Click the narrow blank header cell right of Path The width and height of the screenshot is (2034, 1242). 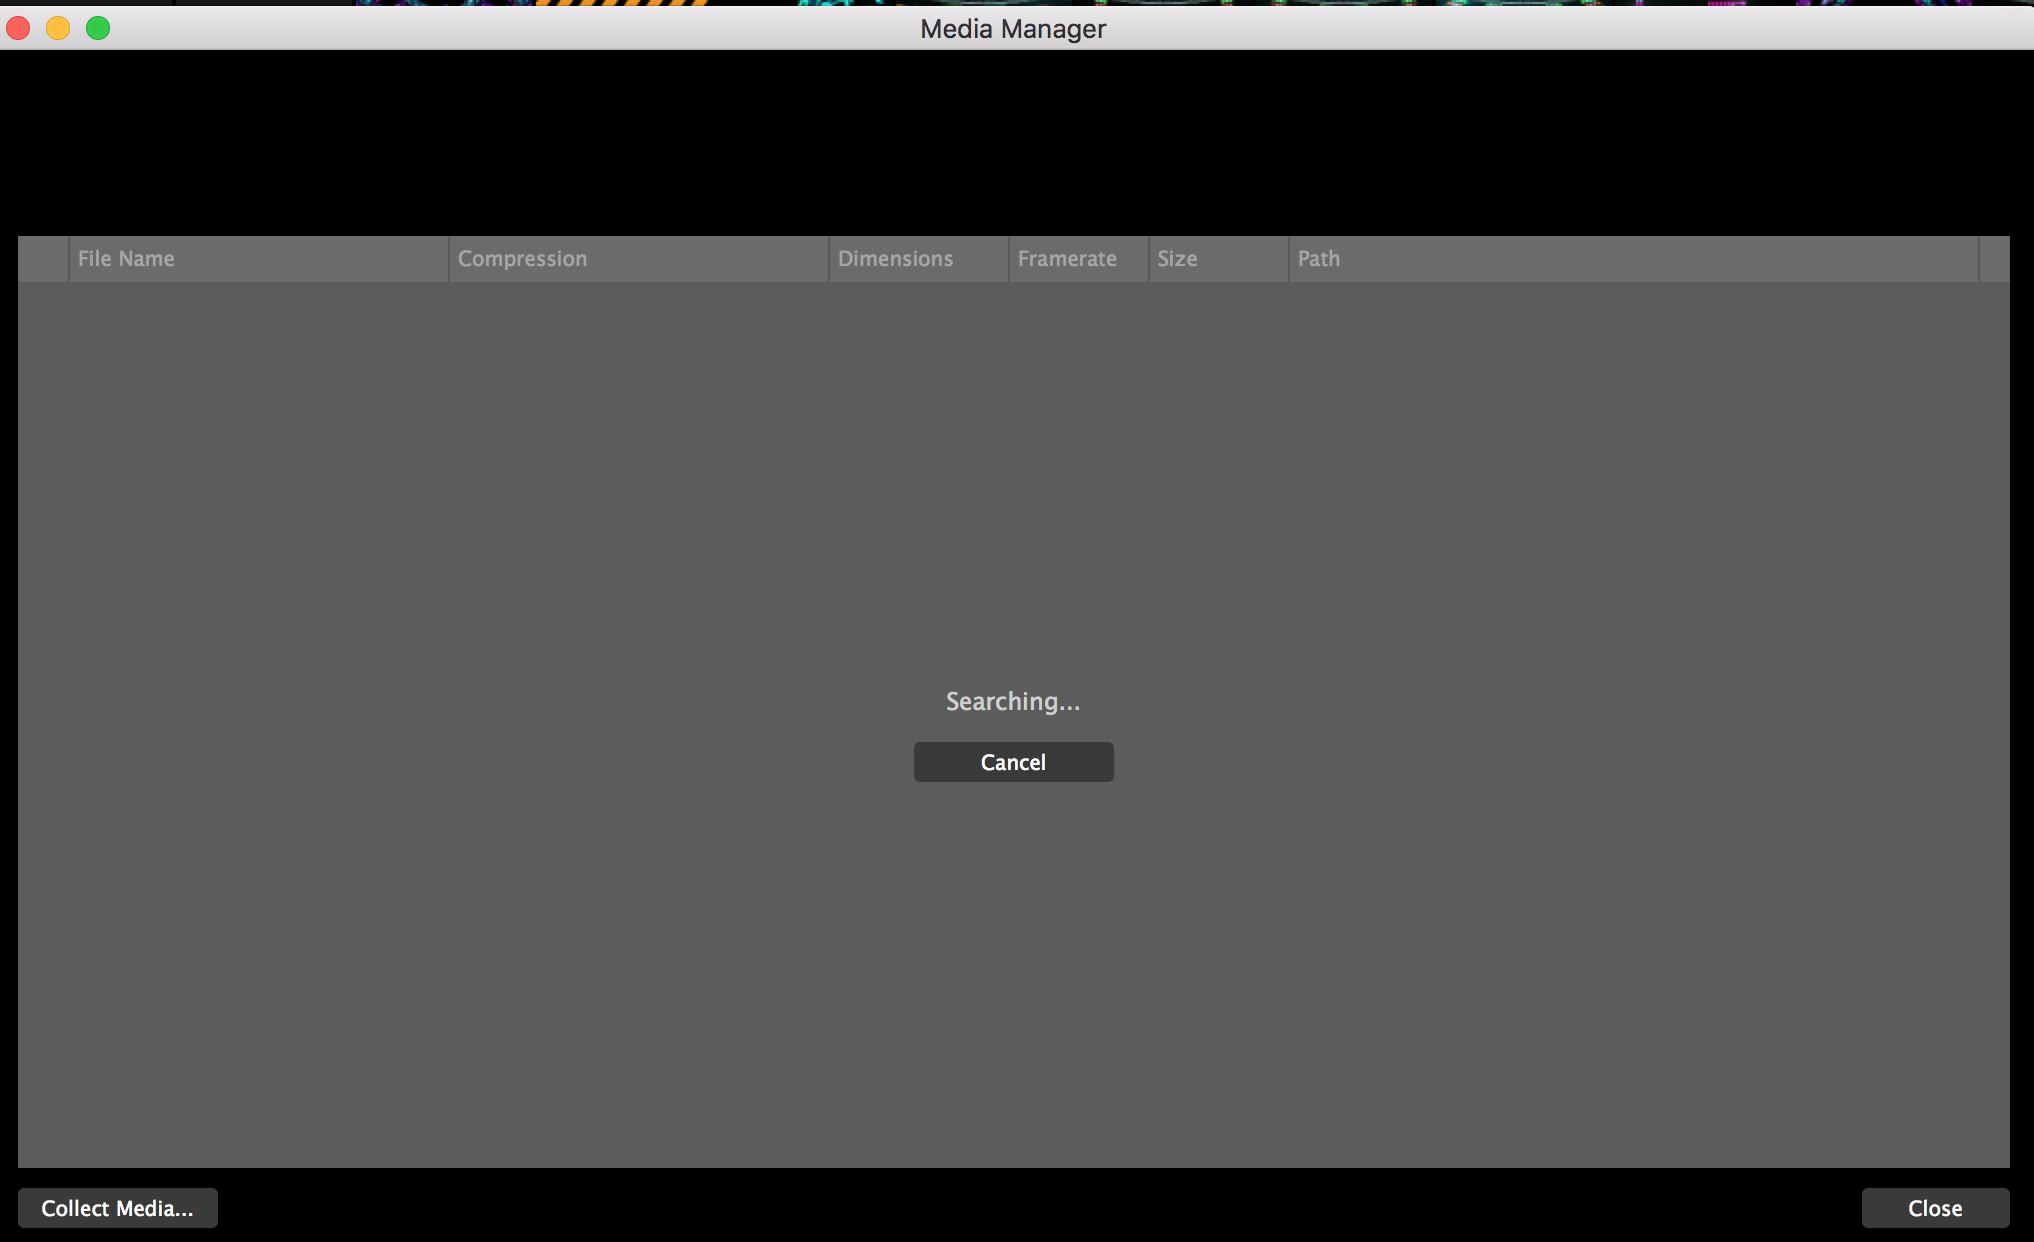pos(1994,259)
